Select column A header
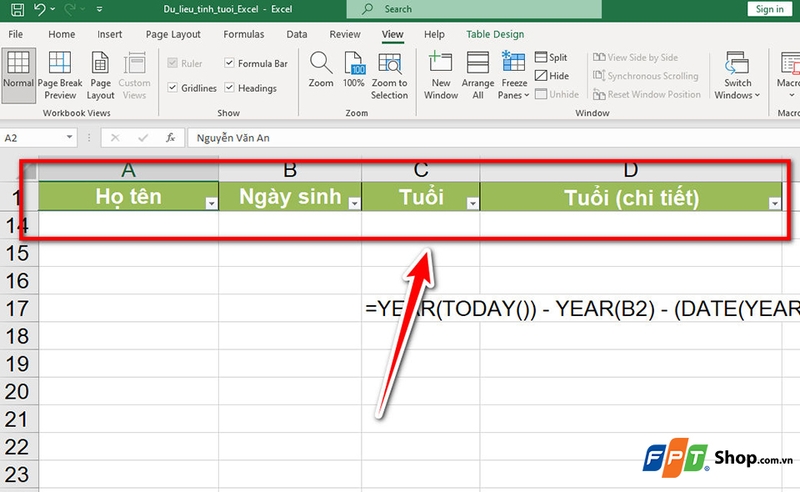This screenshot has width=800, height=492. (x=129, y=169)
